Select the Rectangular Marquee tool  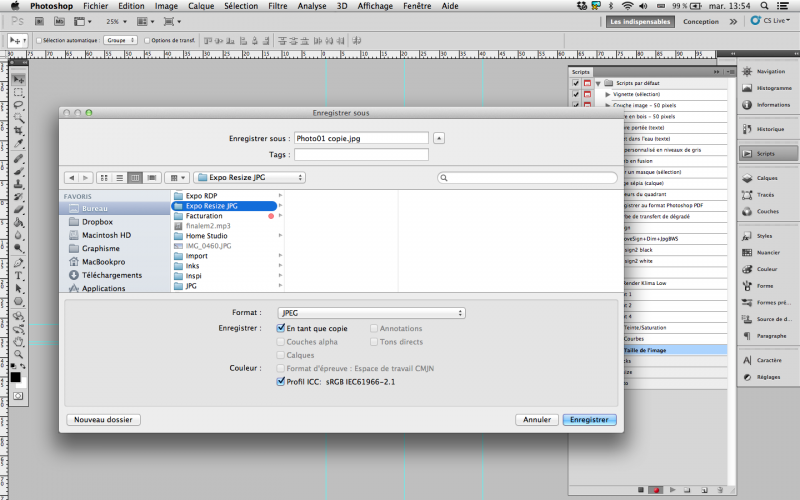tap(18, 92)
